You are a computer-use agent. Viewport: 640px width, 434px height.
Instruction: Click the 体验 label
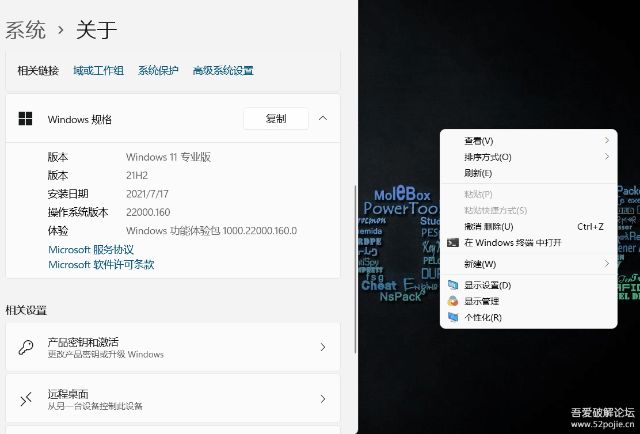(58, 231)
